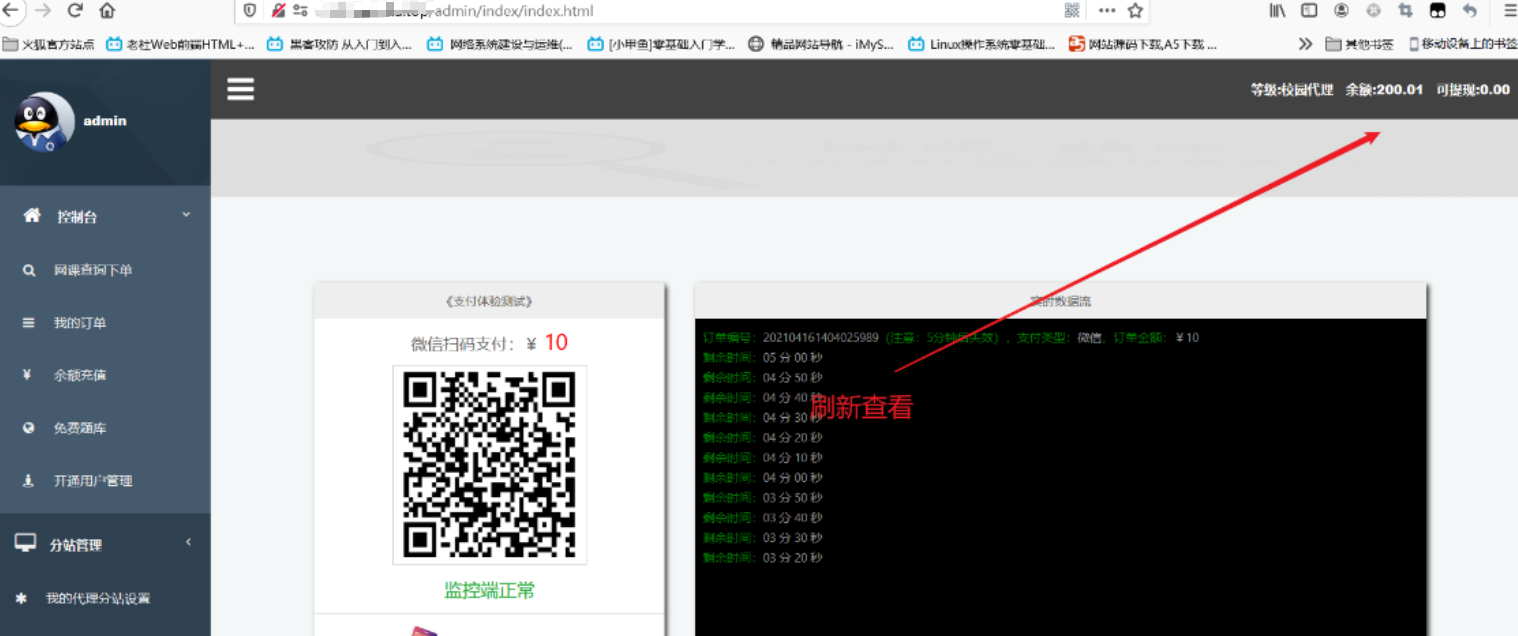The image size is (1518, 636).
Task: Click the user icon beside 开通用户管理
Action: click(28, 481)
